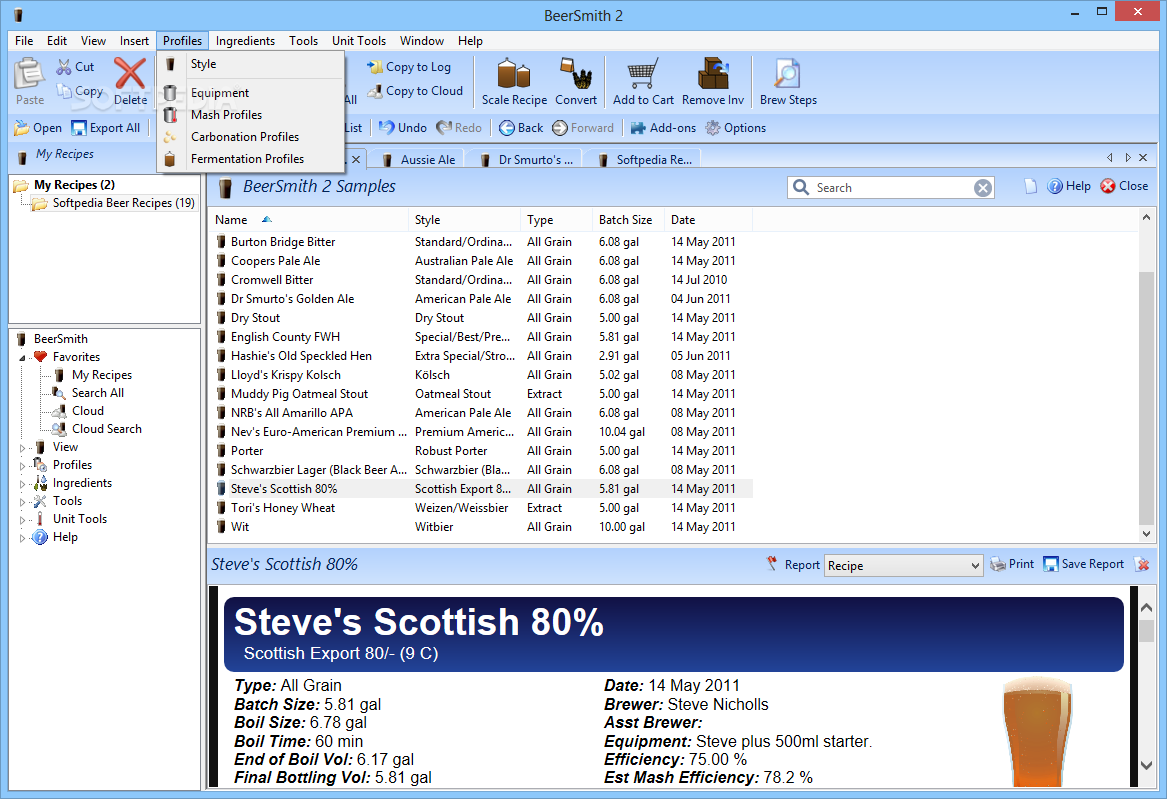This screenshot has width=1167, height=799.
Task: Open the Unit Tools menu
Action: [359, 41]
